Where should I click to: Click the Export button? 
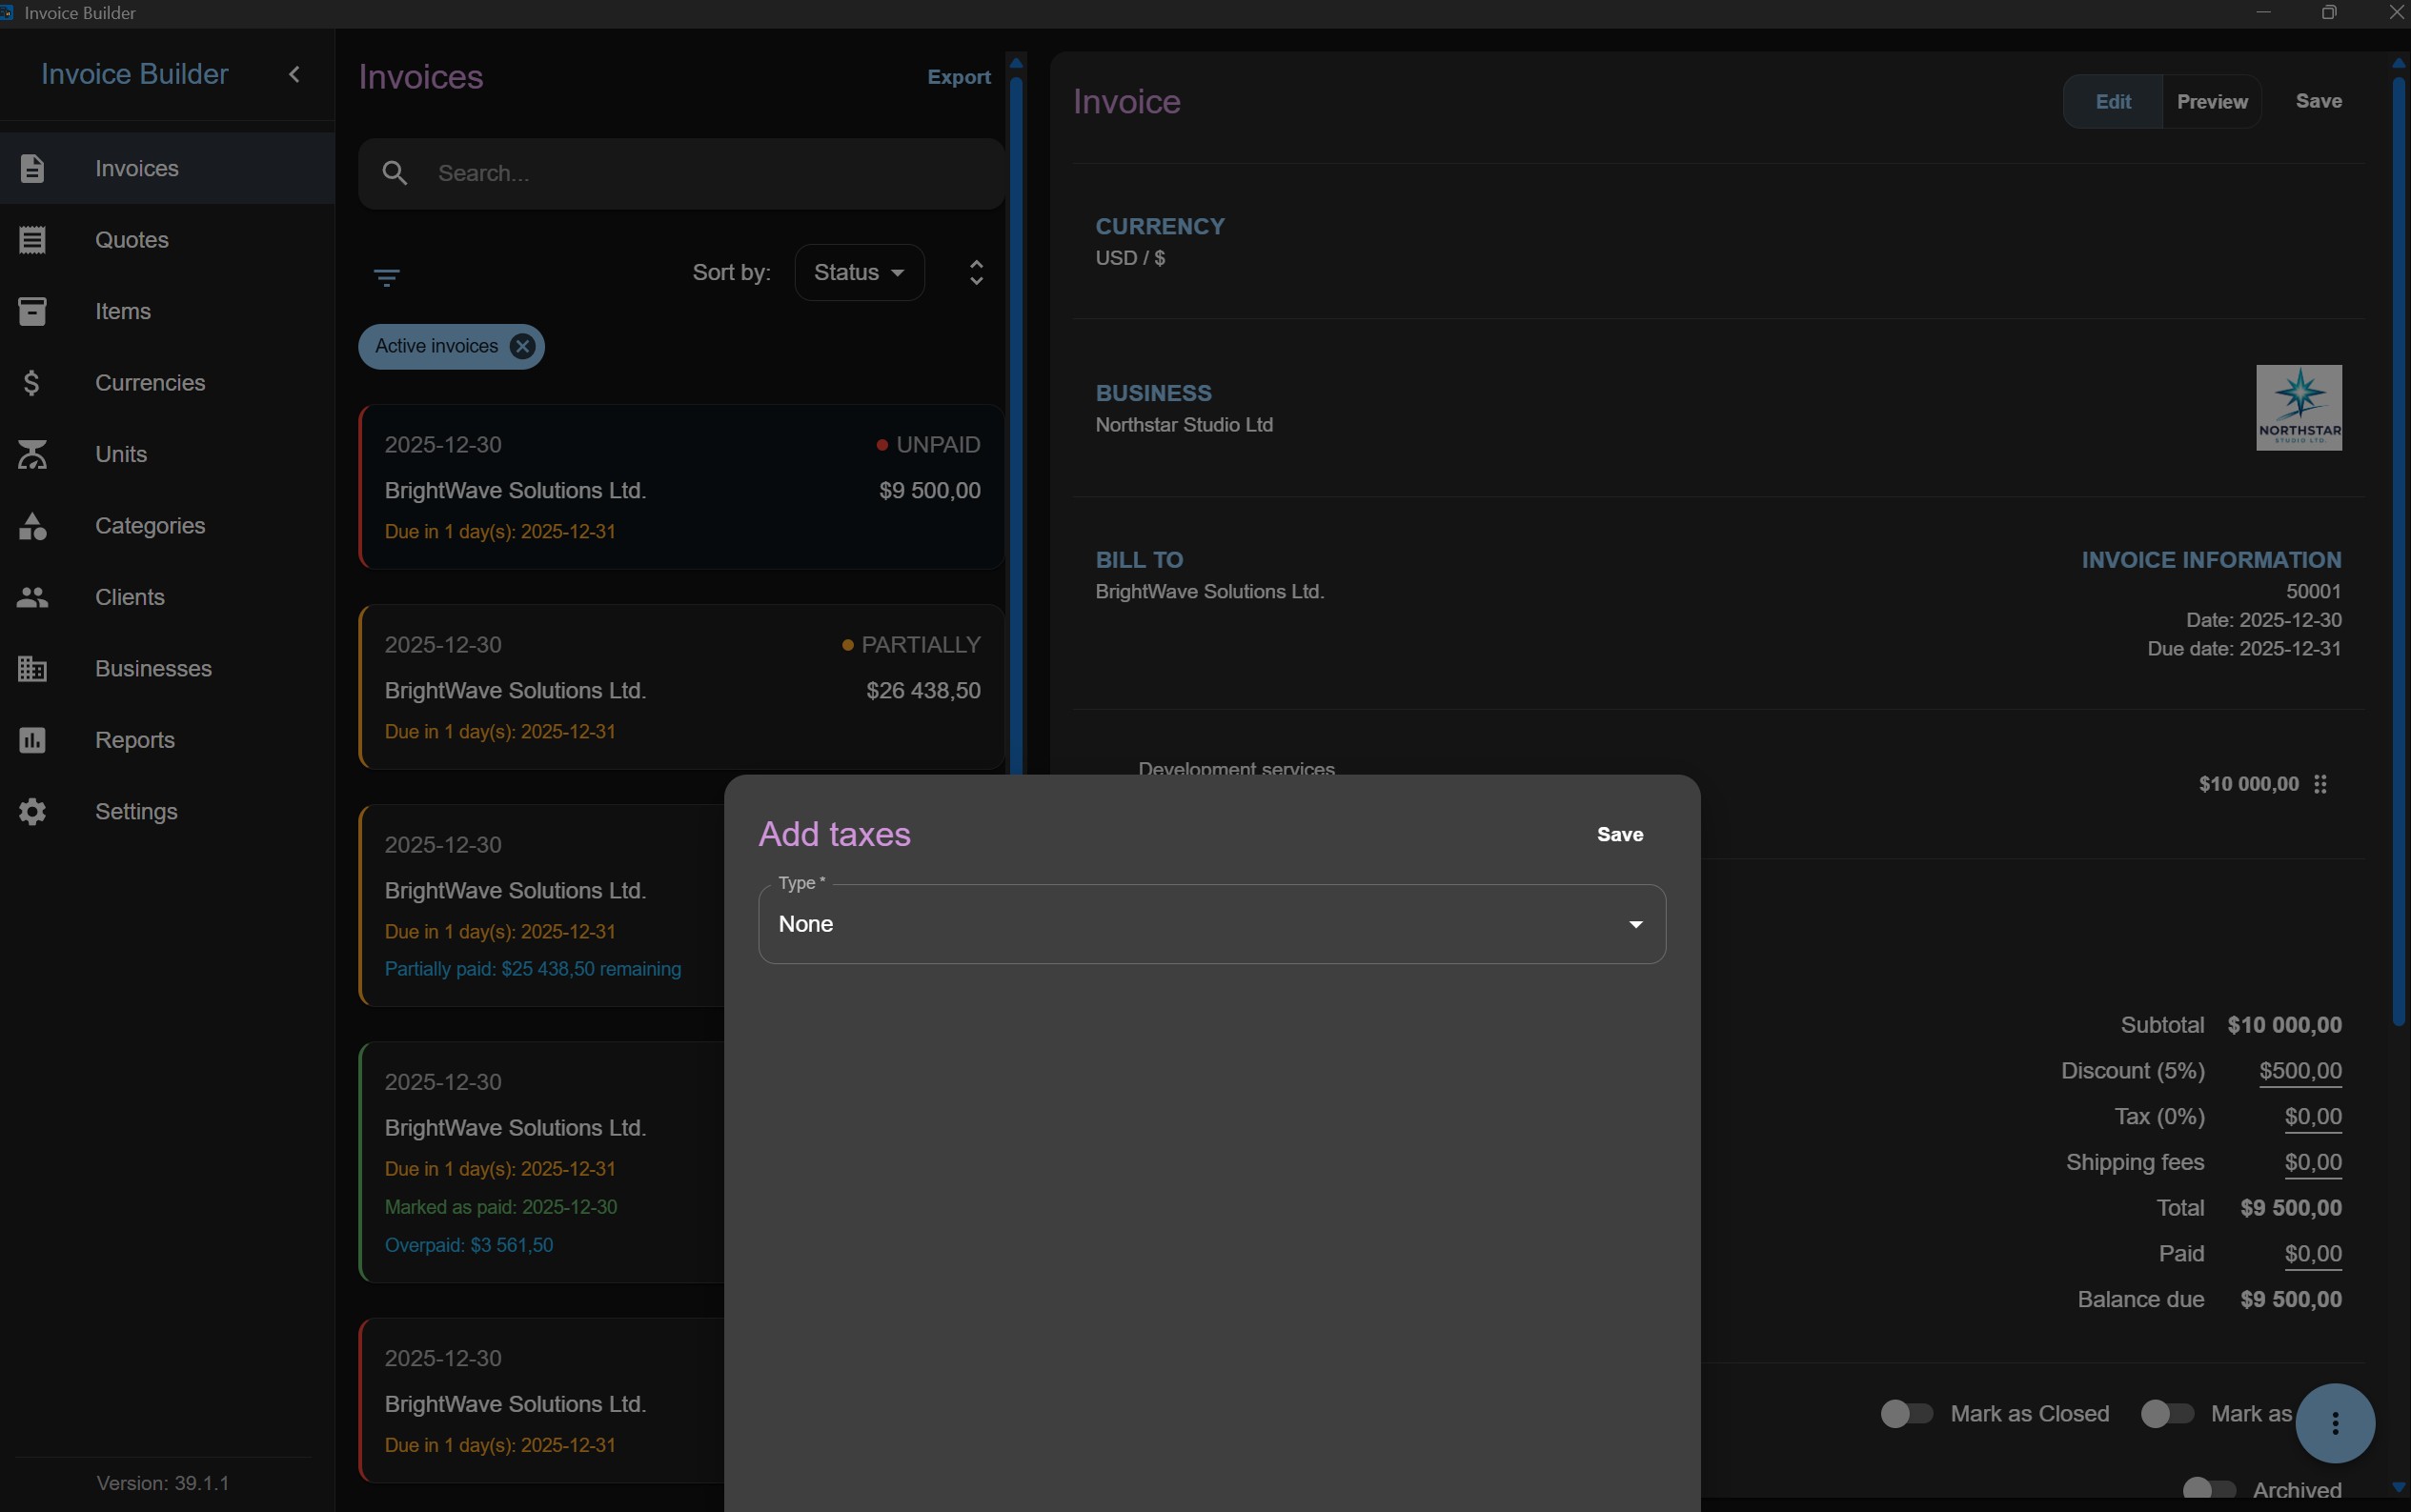coord(959,77)
